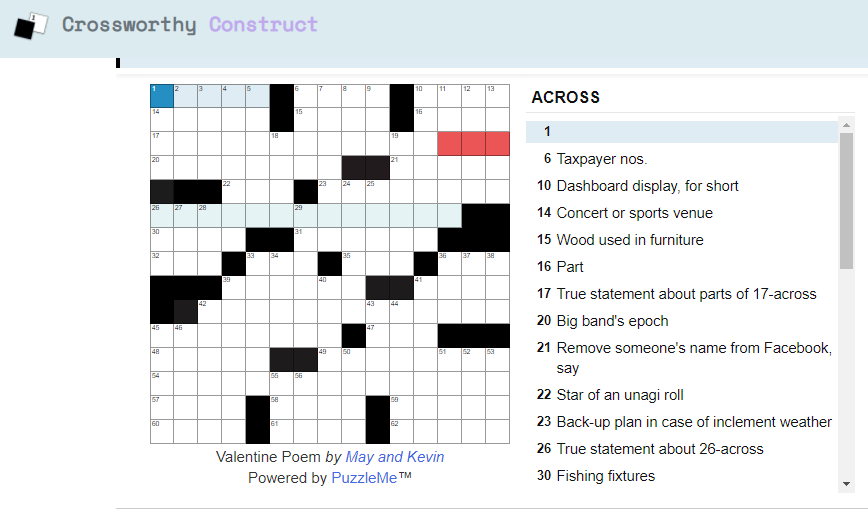Select clue 20 Big band's epoch

612,321
